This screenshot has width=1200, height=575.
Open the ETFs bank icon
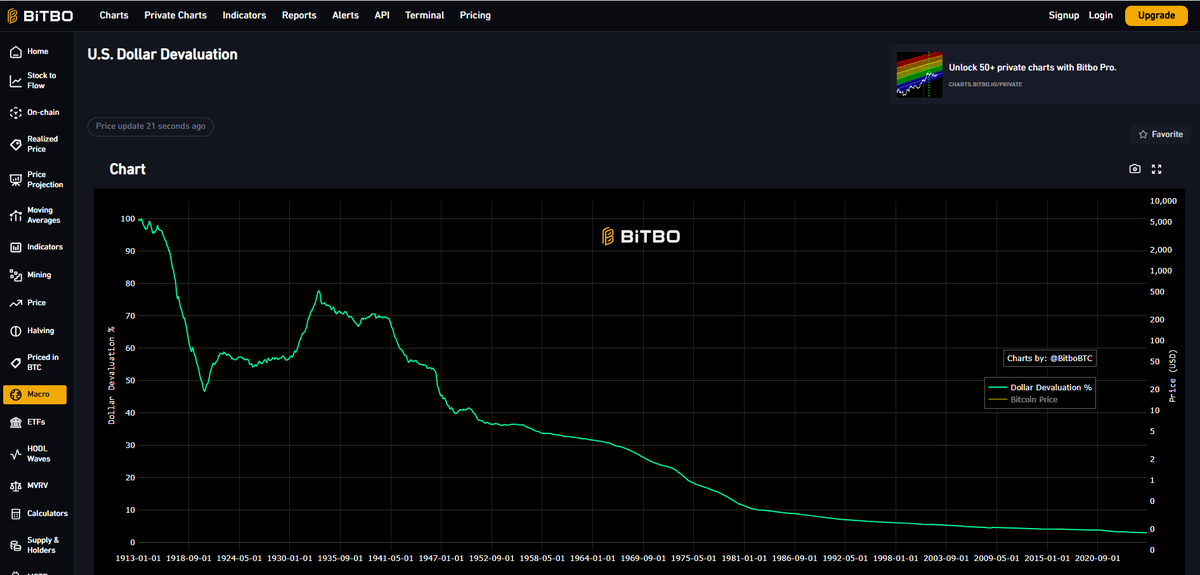click(15, 422)
